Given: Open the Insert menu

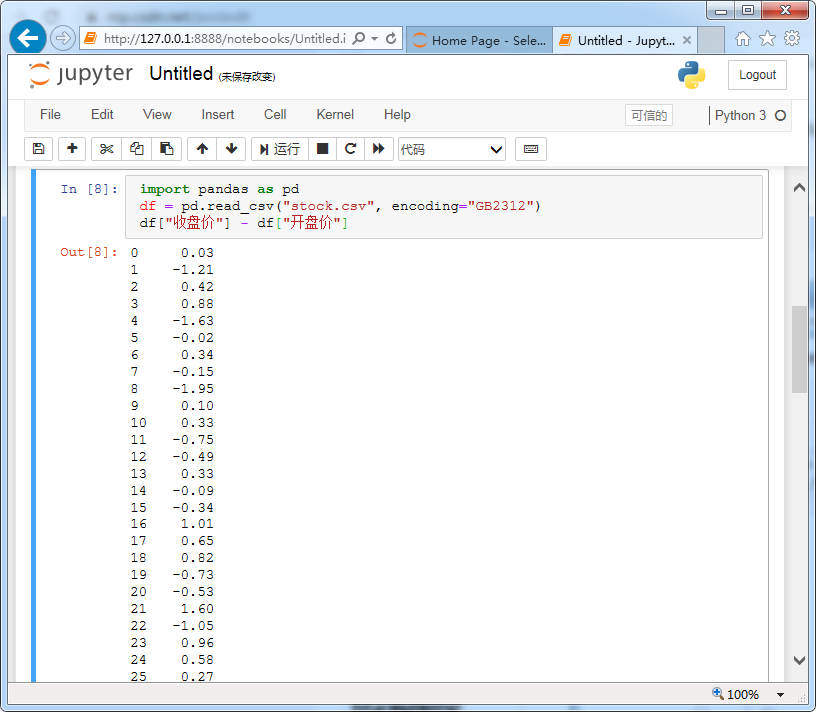Looking at the screenshot, I should pyautogui.click(x=218, y=115).
